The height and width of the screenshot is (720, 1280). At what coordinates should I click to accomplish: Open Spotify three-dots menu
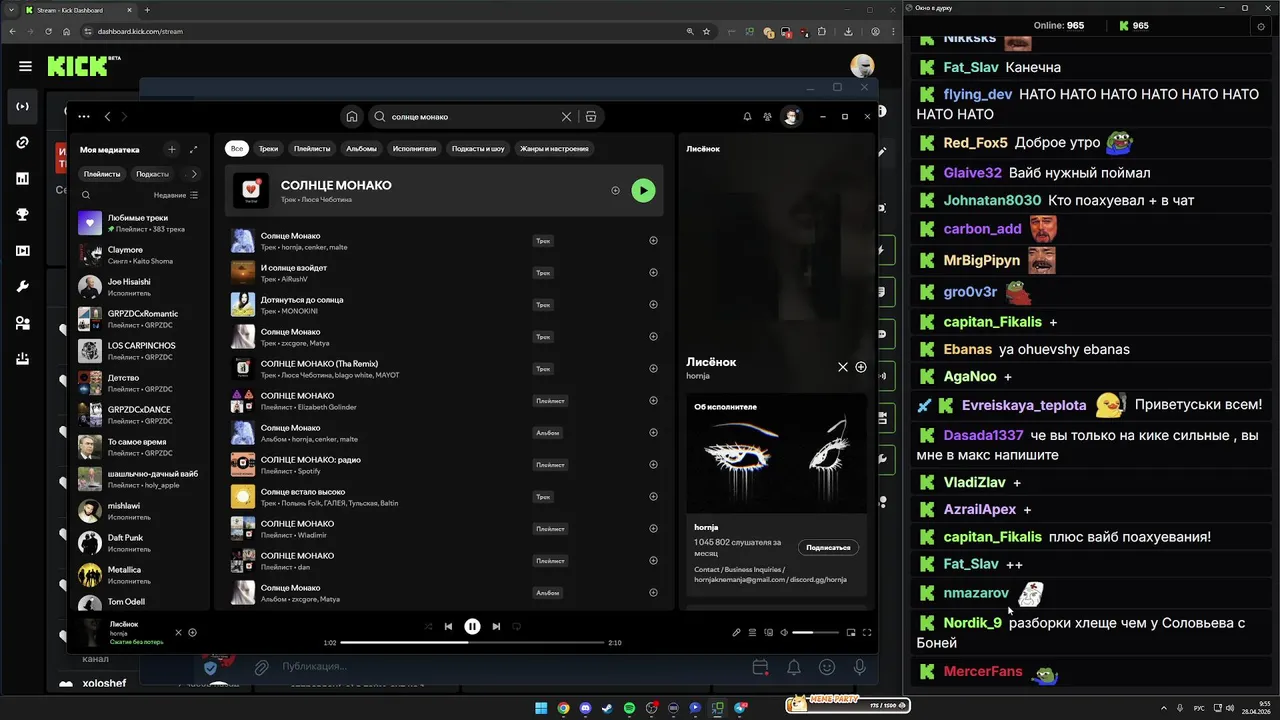[x=84, y=117]
